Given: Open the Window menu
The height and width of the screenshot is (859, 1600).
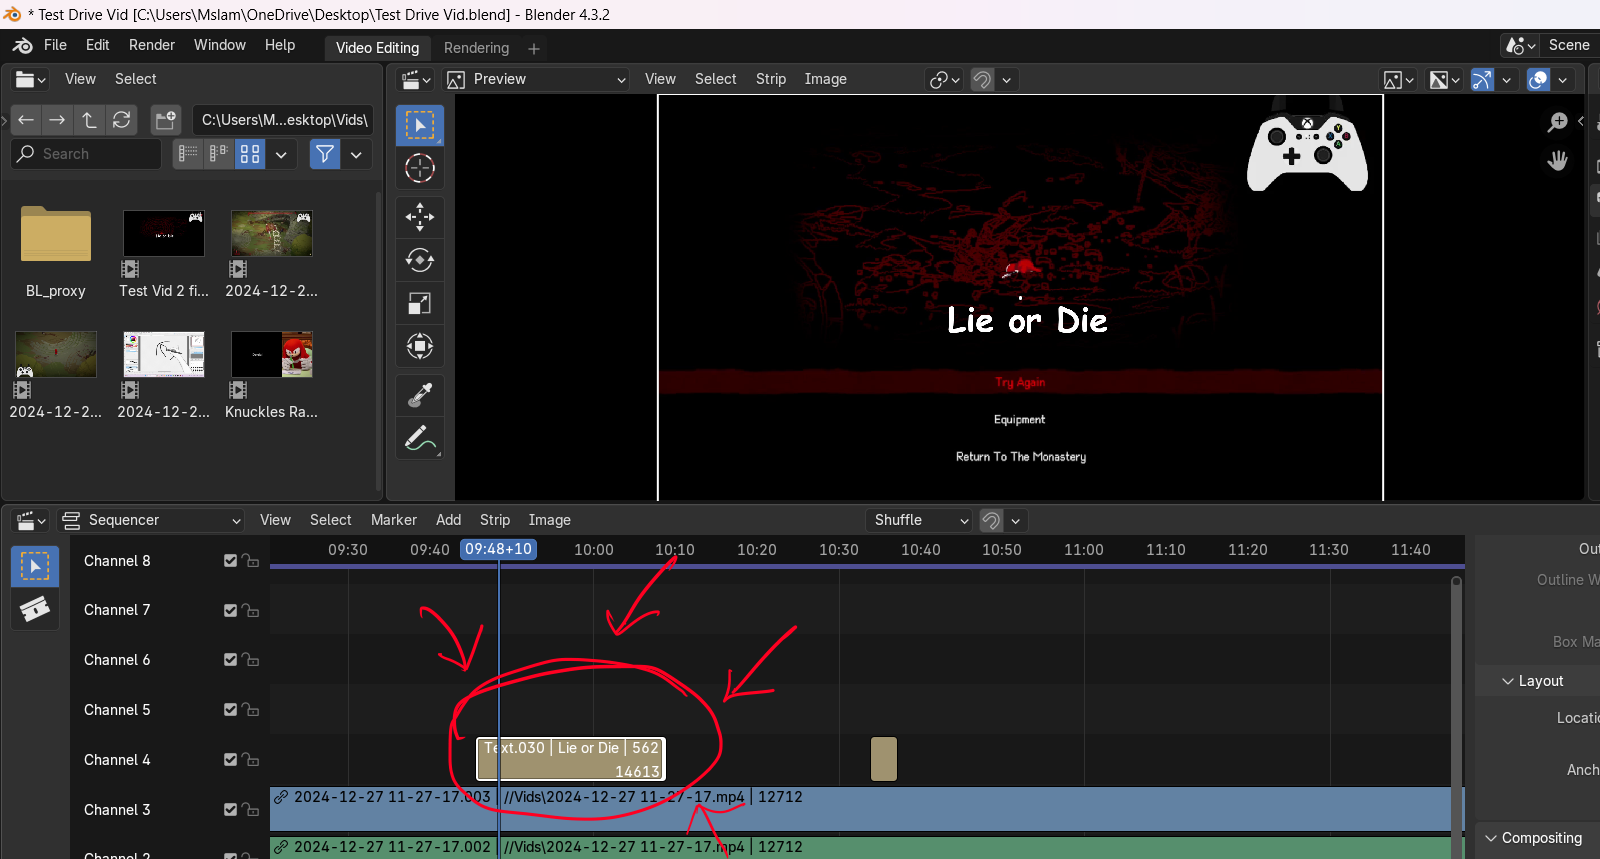Looking at the screenshot, I should coord(220,45).
